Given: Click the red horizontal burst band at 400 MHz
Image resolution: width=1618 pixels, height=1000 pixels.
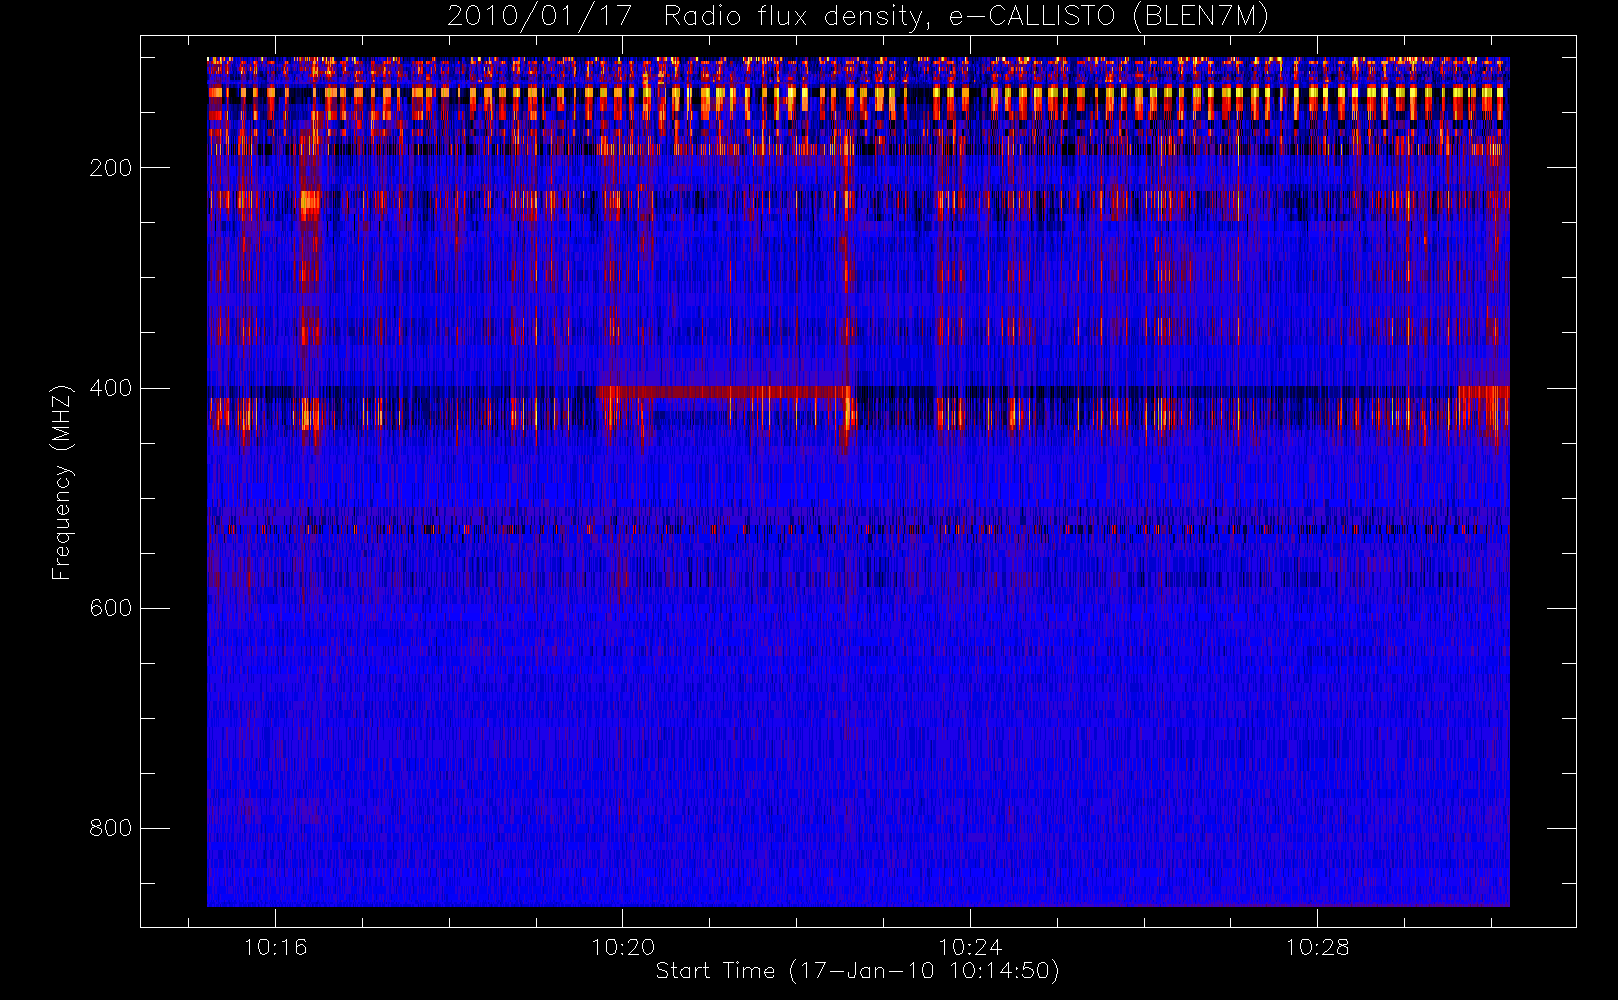Looking at the screenshot, I should coord(725,391).
